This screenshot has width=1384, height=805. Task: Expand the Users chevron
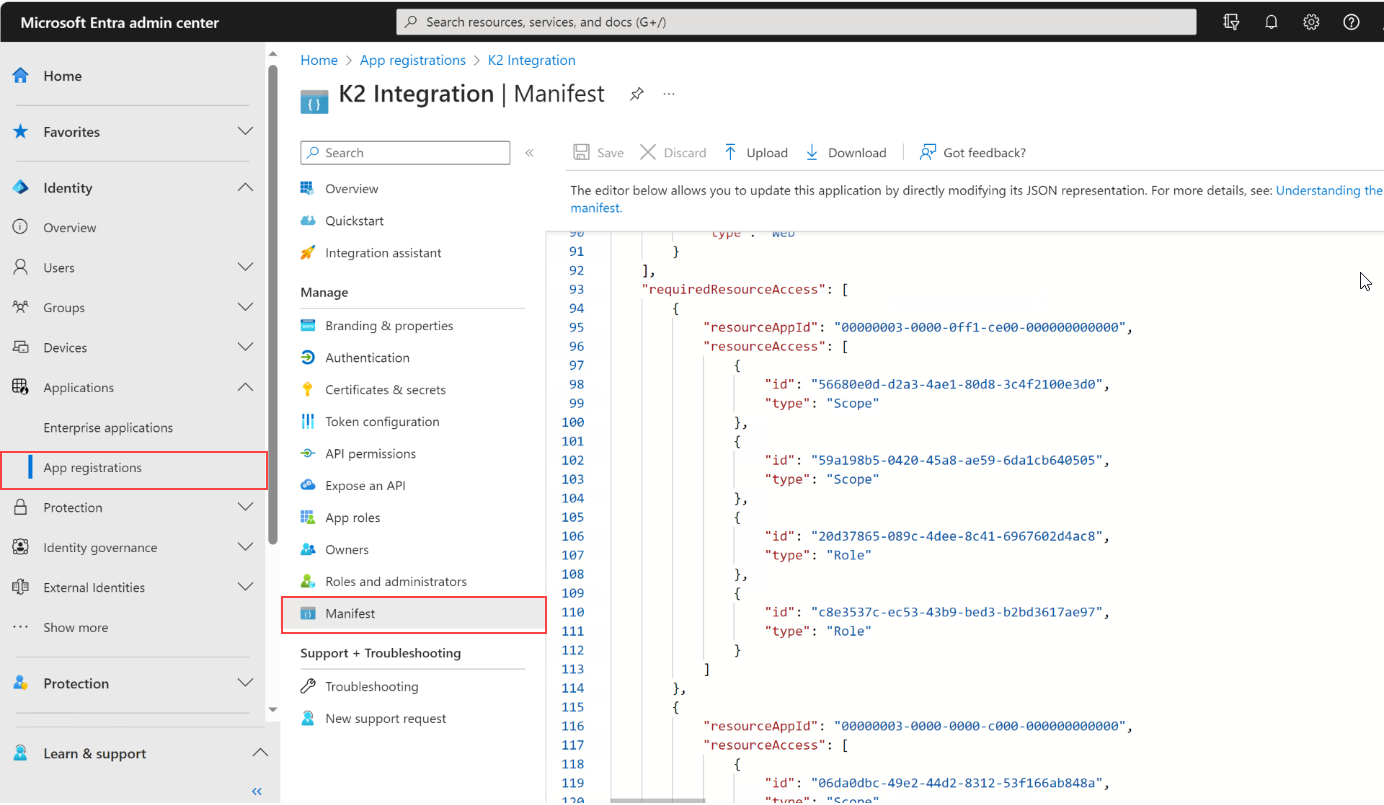[245, 268]
